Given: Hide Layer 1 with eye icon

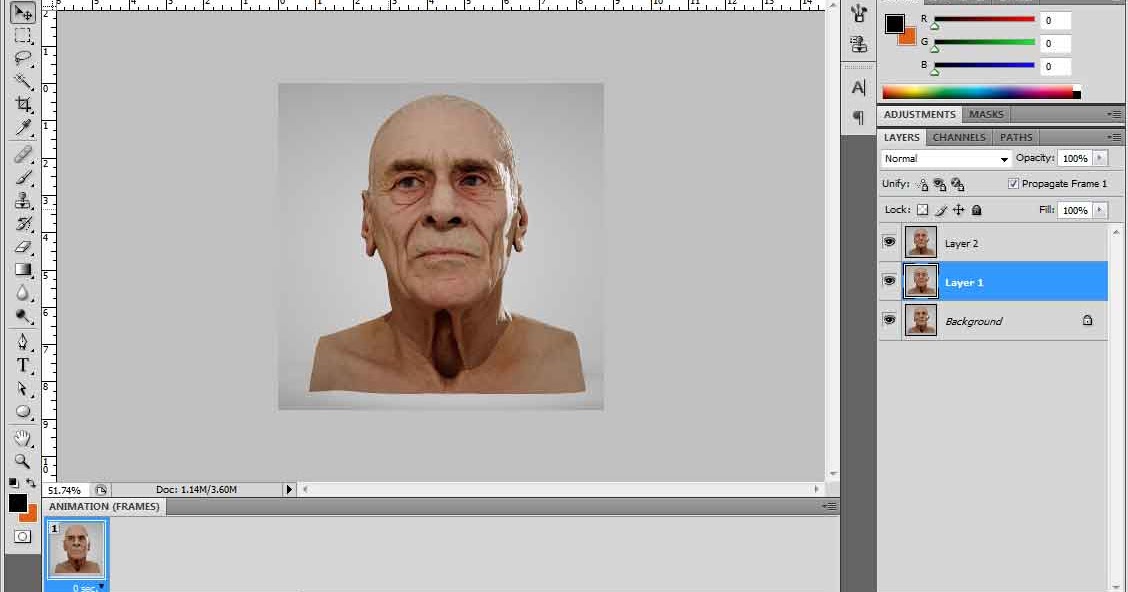Looking at the screenshot, I should 890,281.
